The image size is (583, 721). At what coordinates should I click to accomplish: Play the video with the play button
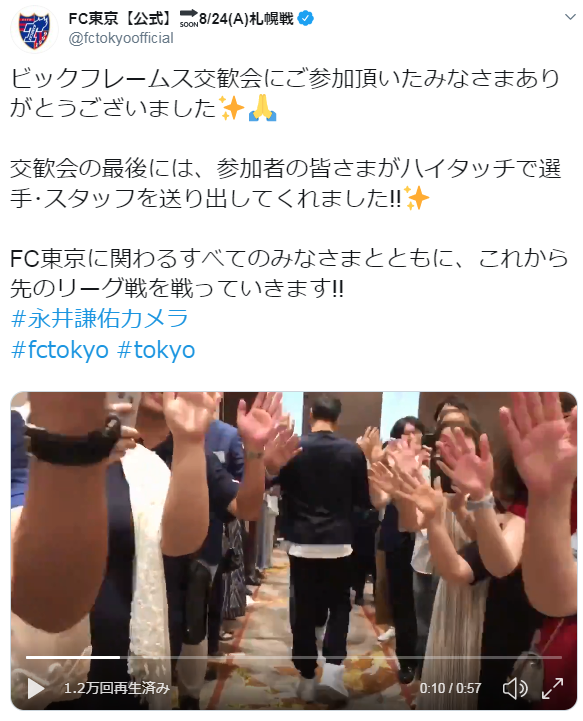35,688
